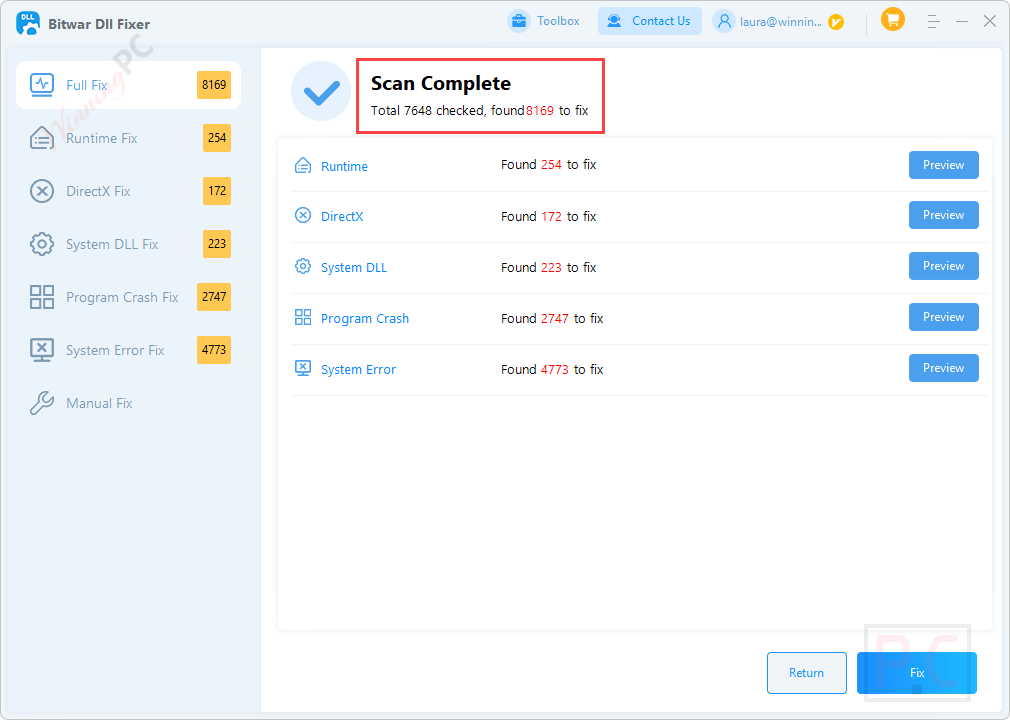Select the Full Fix monitor icon

click(41, 85)
